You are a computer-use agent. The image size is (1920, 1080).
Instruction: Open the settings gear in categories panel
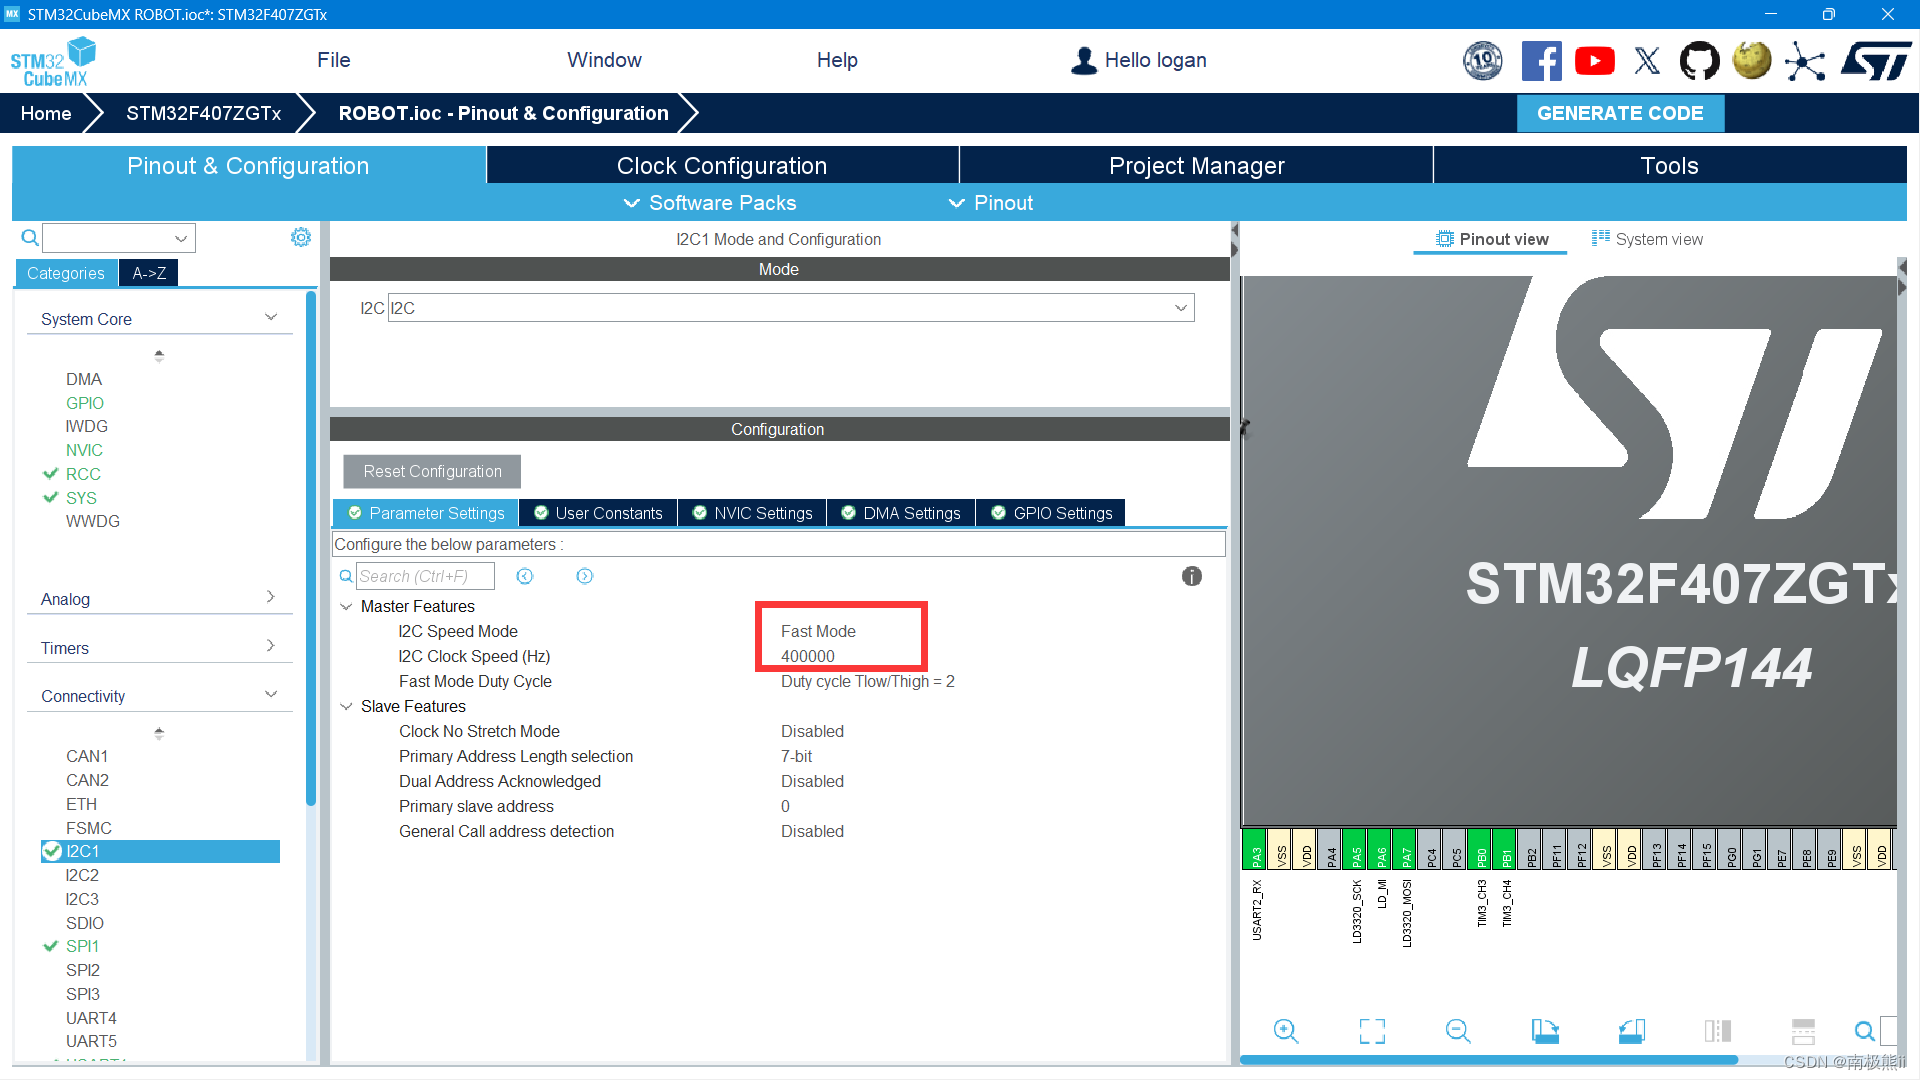click(x=300, y=237)
